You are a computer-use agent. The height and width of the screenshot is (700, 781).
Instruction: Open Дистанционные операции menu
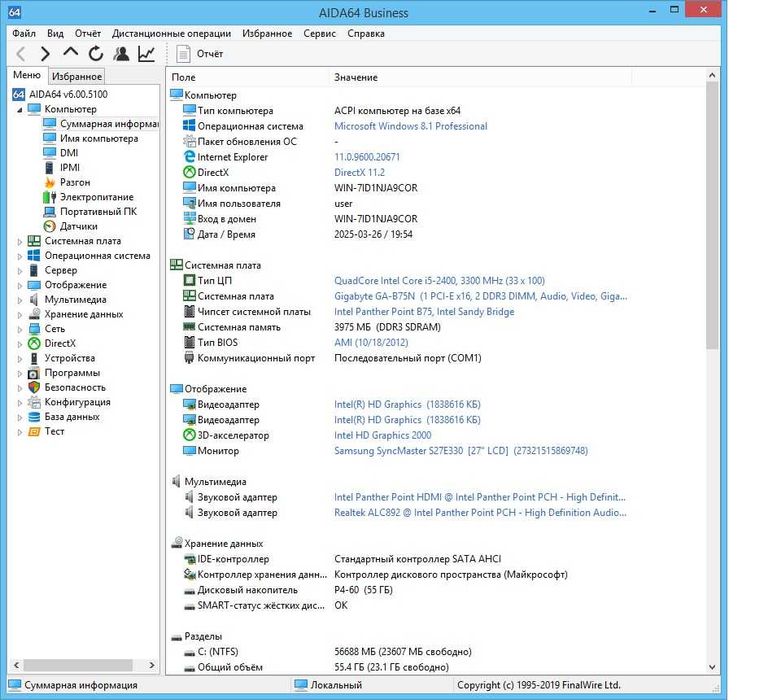pos(171,33)
